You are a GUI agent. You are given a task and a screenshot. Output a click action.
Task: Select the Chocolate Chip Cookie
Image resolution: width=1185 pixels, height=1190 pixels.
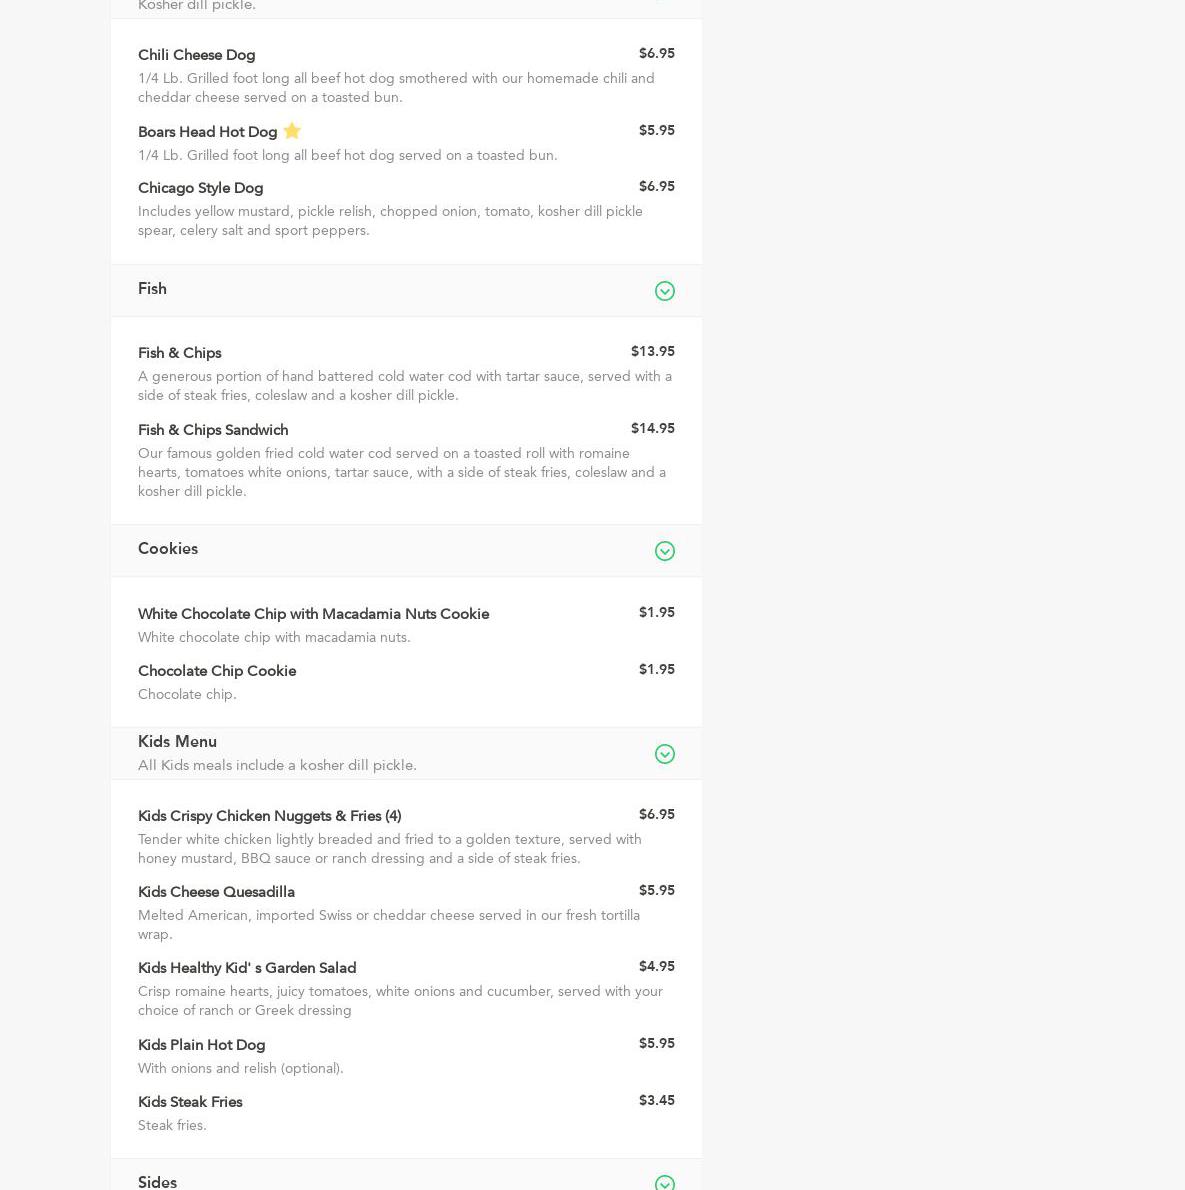217,671
